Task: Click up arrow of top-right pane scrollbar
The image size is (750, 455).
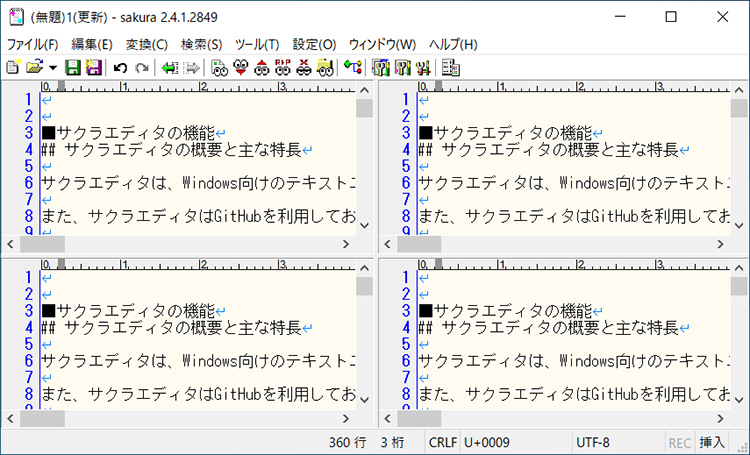Action: pos(739,89)
